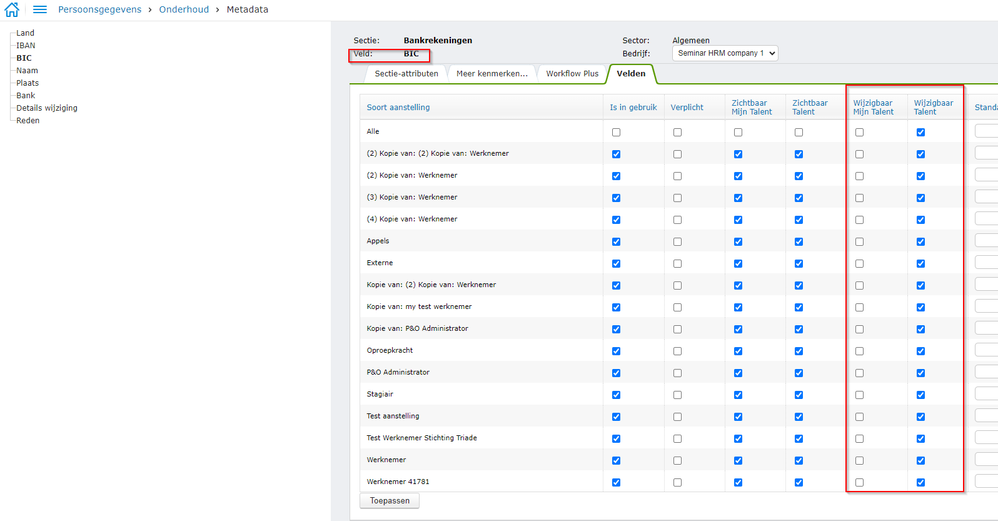This screenshot has width=998, height=521.
Task: Click the home icon
Action: 12,10
